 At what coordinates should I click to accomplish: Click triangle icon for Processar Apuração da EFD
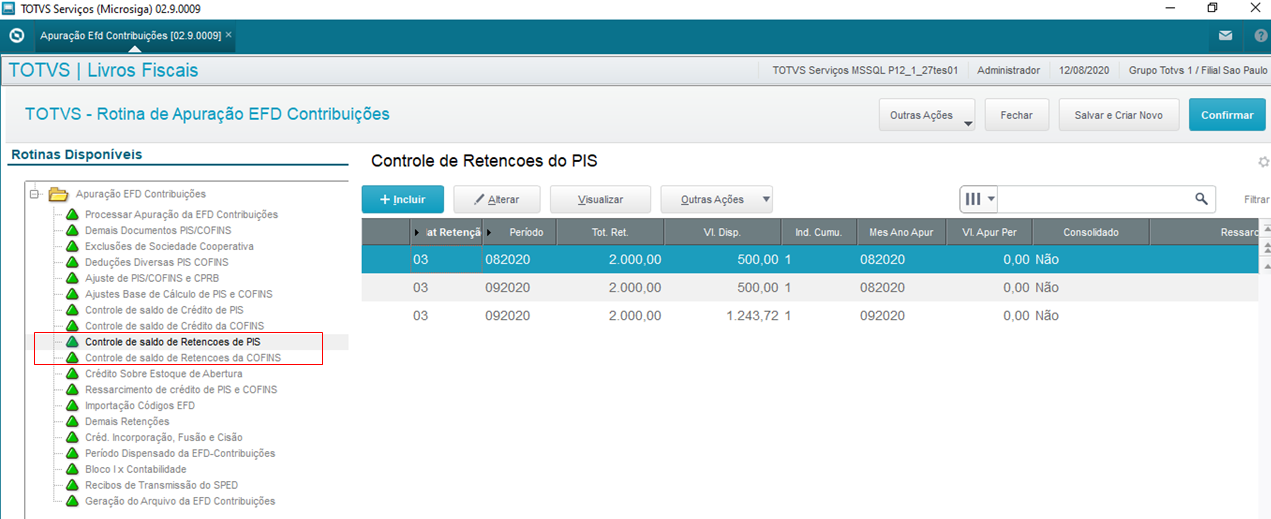72,214
